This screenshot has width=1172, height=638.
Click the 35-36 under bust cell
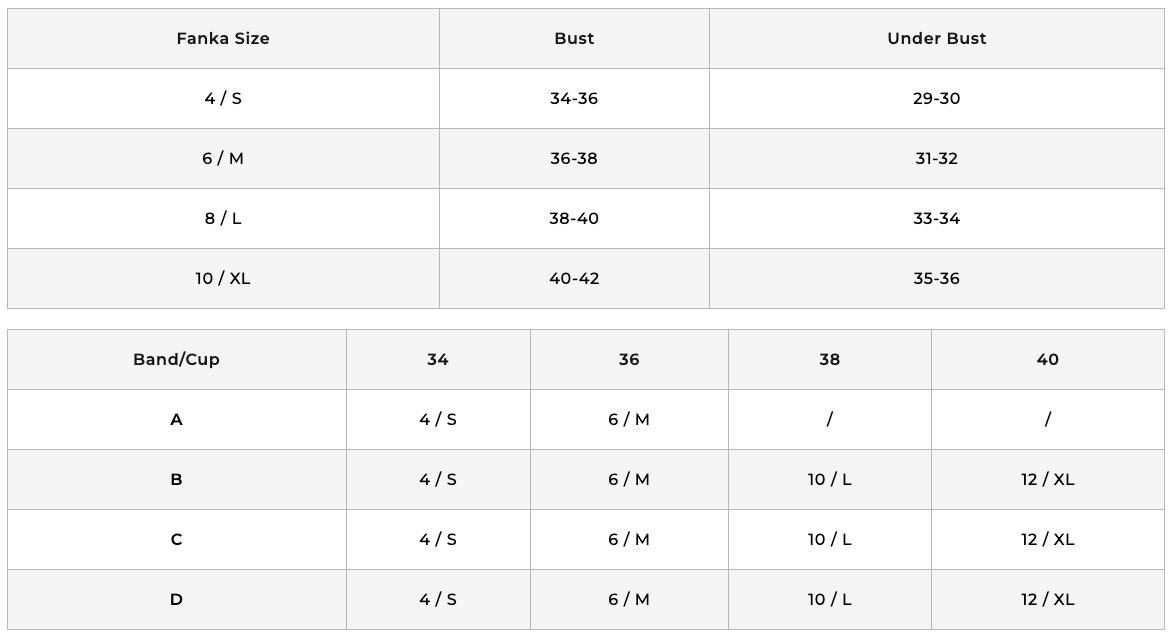point(936,279)
